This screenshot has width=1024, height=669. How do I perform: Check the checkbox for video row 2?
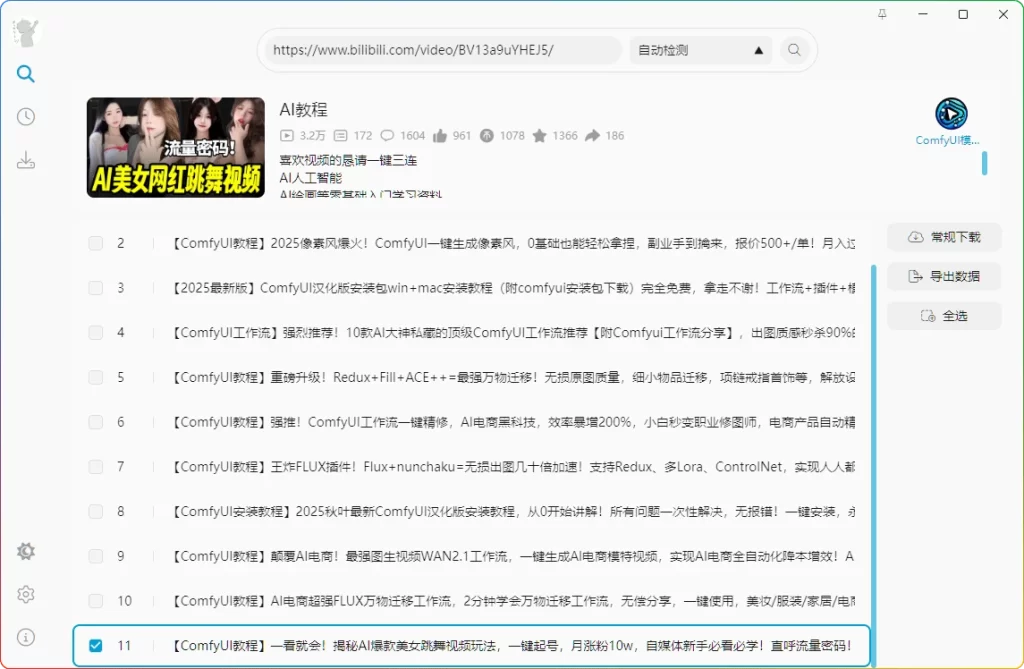pyautogui.click(x=95, y=242)
